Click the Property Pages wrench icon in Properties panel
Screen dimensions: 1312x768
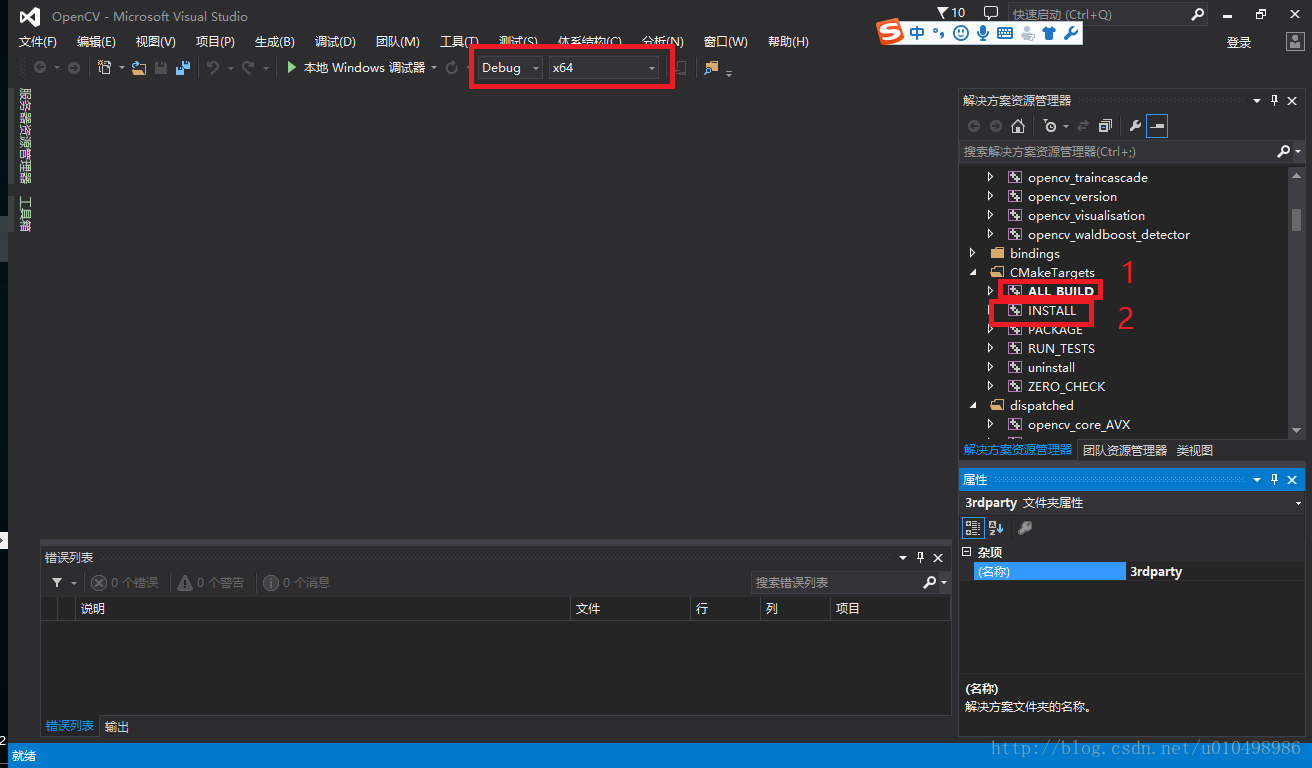[1024, 527]
